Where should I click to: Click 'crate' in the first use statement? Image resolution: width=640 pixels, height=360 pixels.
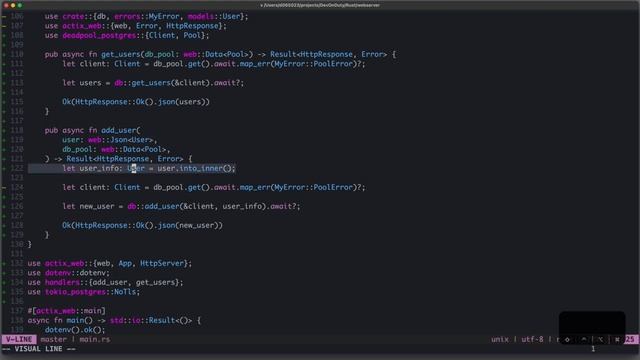point(73,16)
